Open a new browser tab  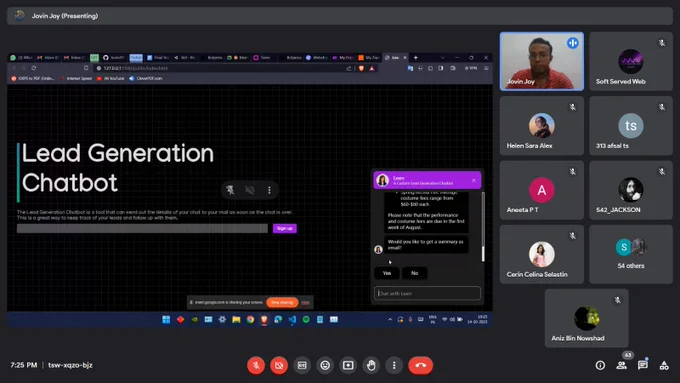[x=415, y=58]
